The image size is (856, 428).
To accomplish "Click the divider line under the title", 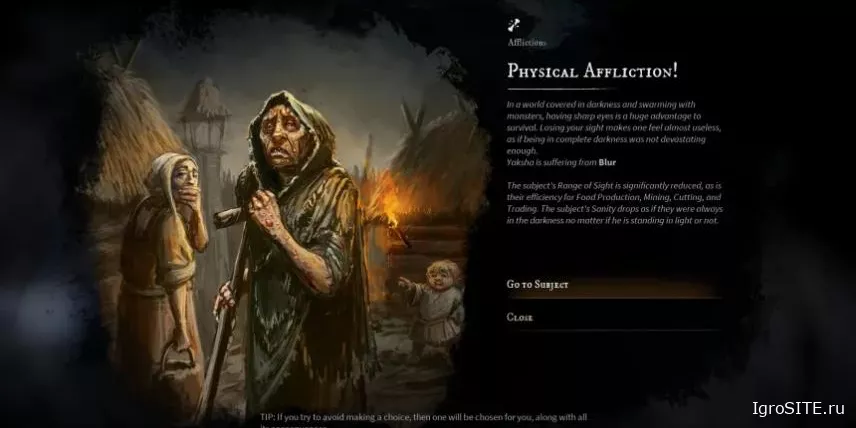I will (562, 89).
